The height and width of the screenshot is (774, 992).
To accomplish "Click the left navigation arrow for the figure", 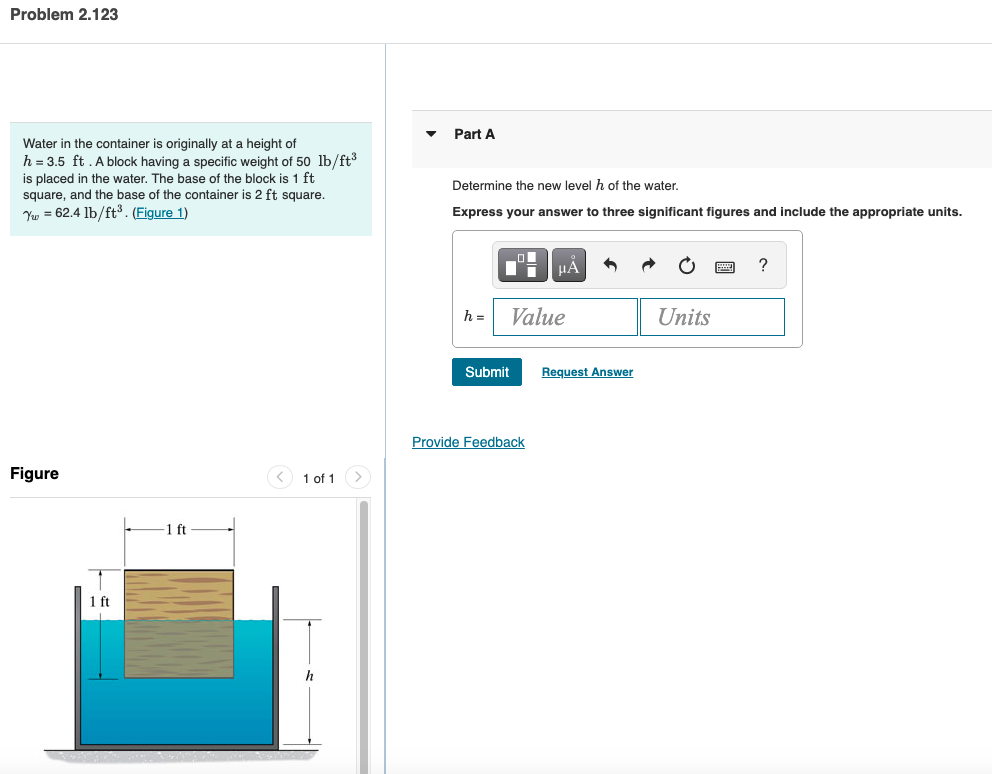I will (x=280, y=477).
